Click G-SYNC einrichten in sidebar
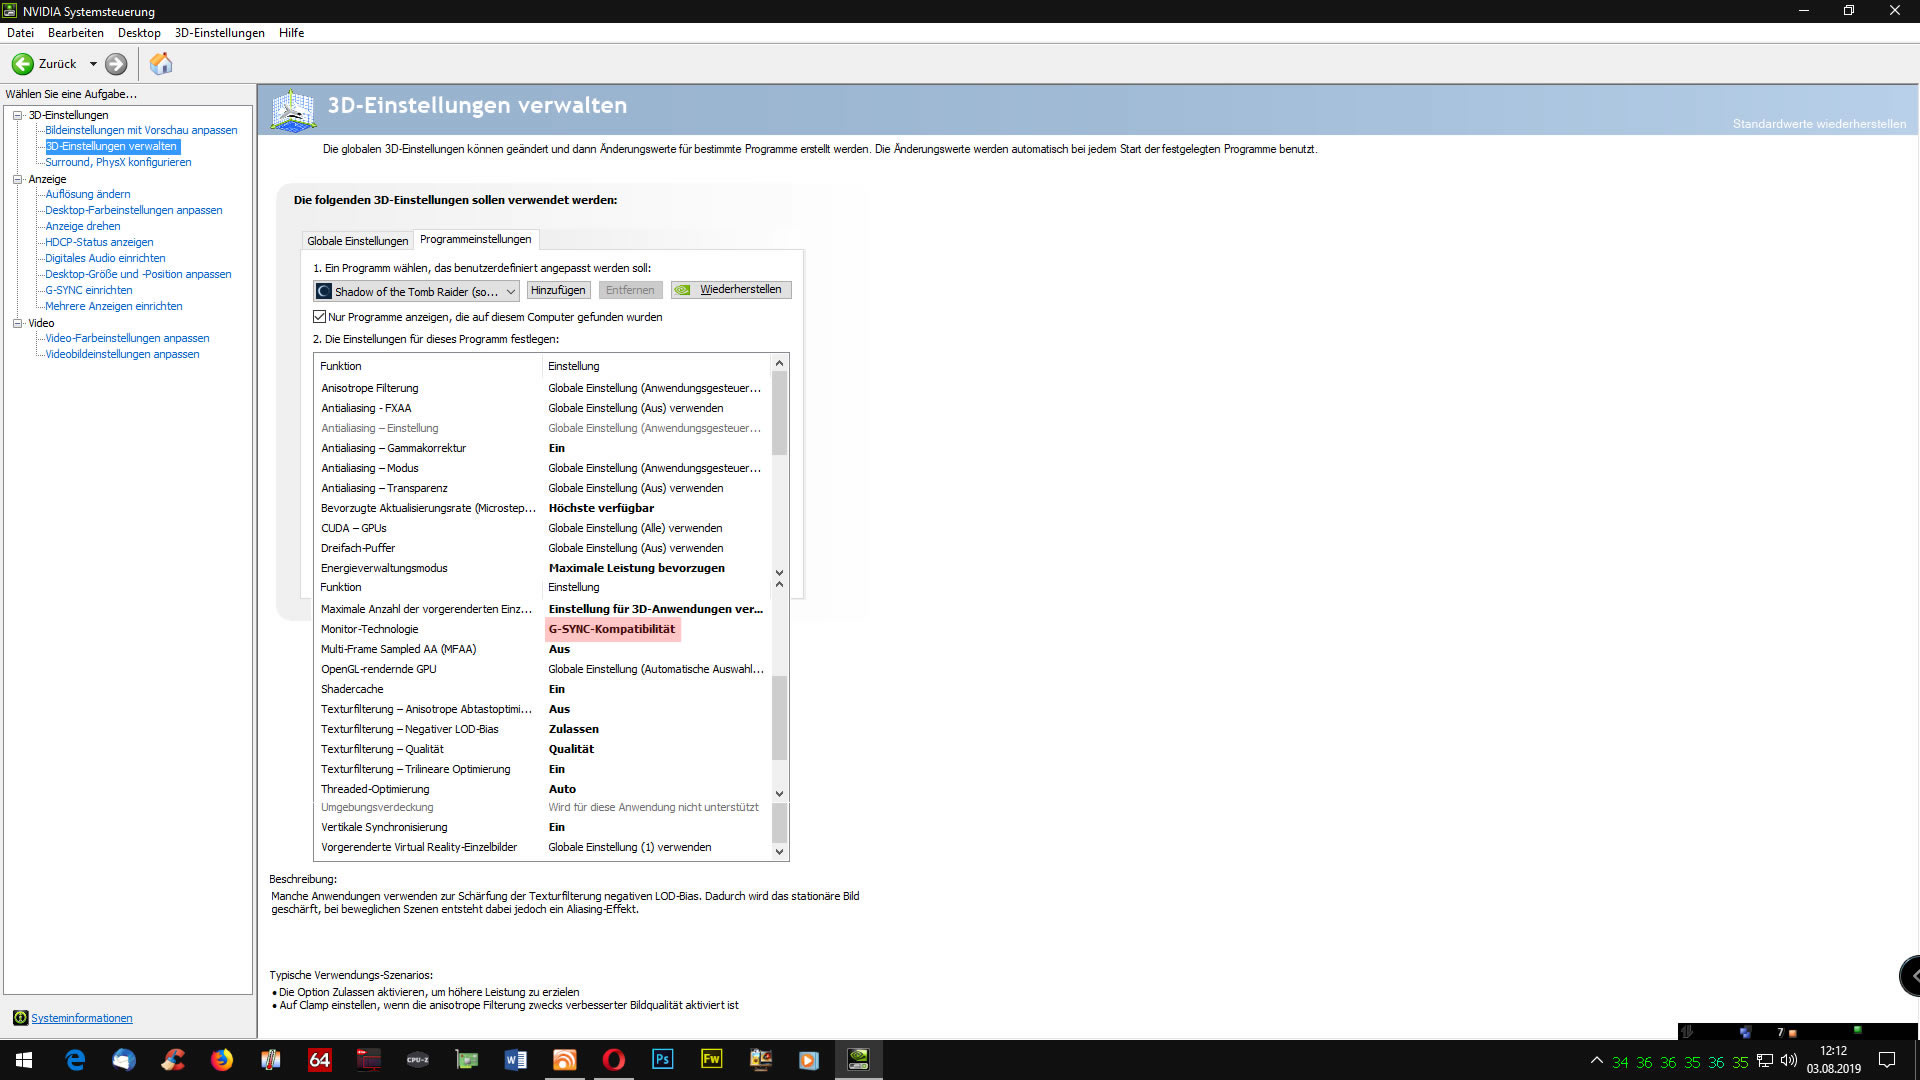Image resolution: width=1920 pixels, height=1080 pixels. click(x=88, y=290)
